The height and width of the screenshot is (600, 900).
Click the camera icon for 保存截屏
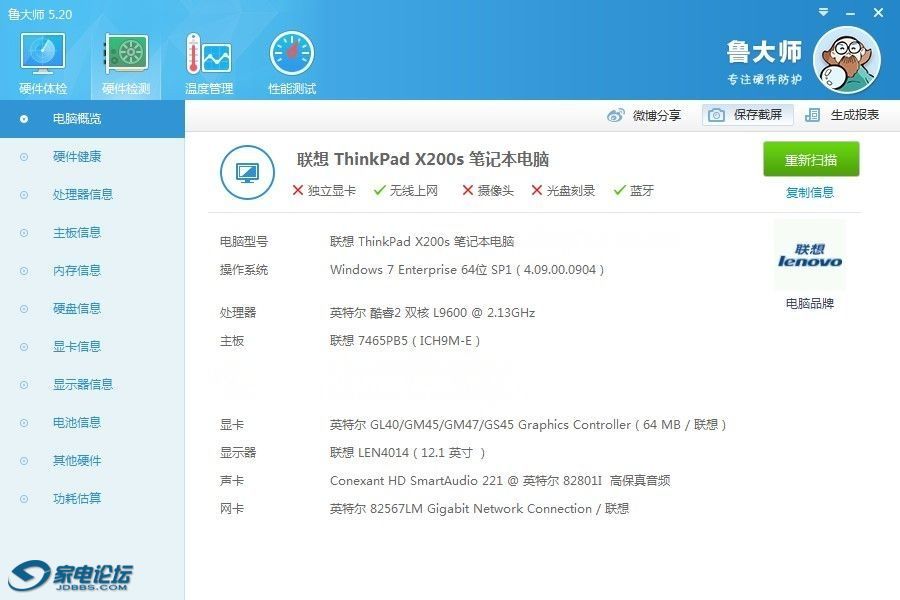[x=716, y=115]
